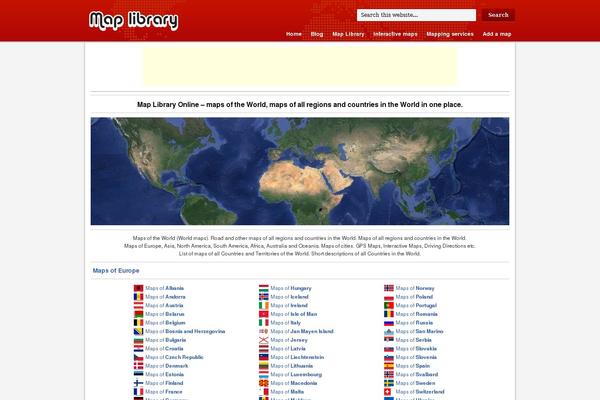Viewport: 600px width, 400px height.
Task: Select the Romania flag icon
Action: pyautogui.click(x=389, y=314)
